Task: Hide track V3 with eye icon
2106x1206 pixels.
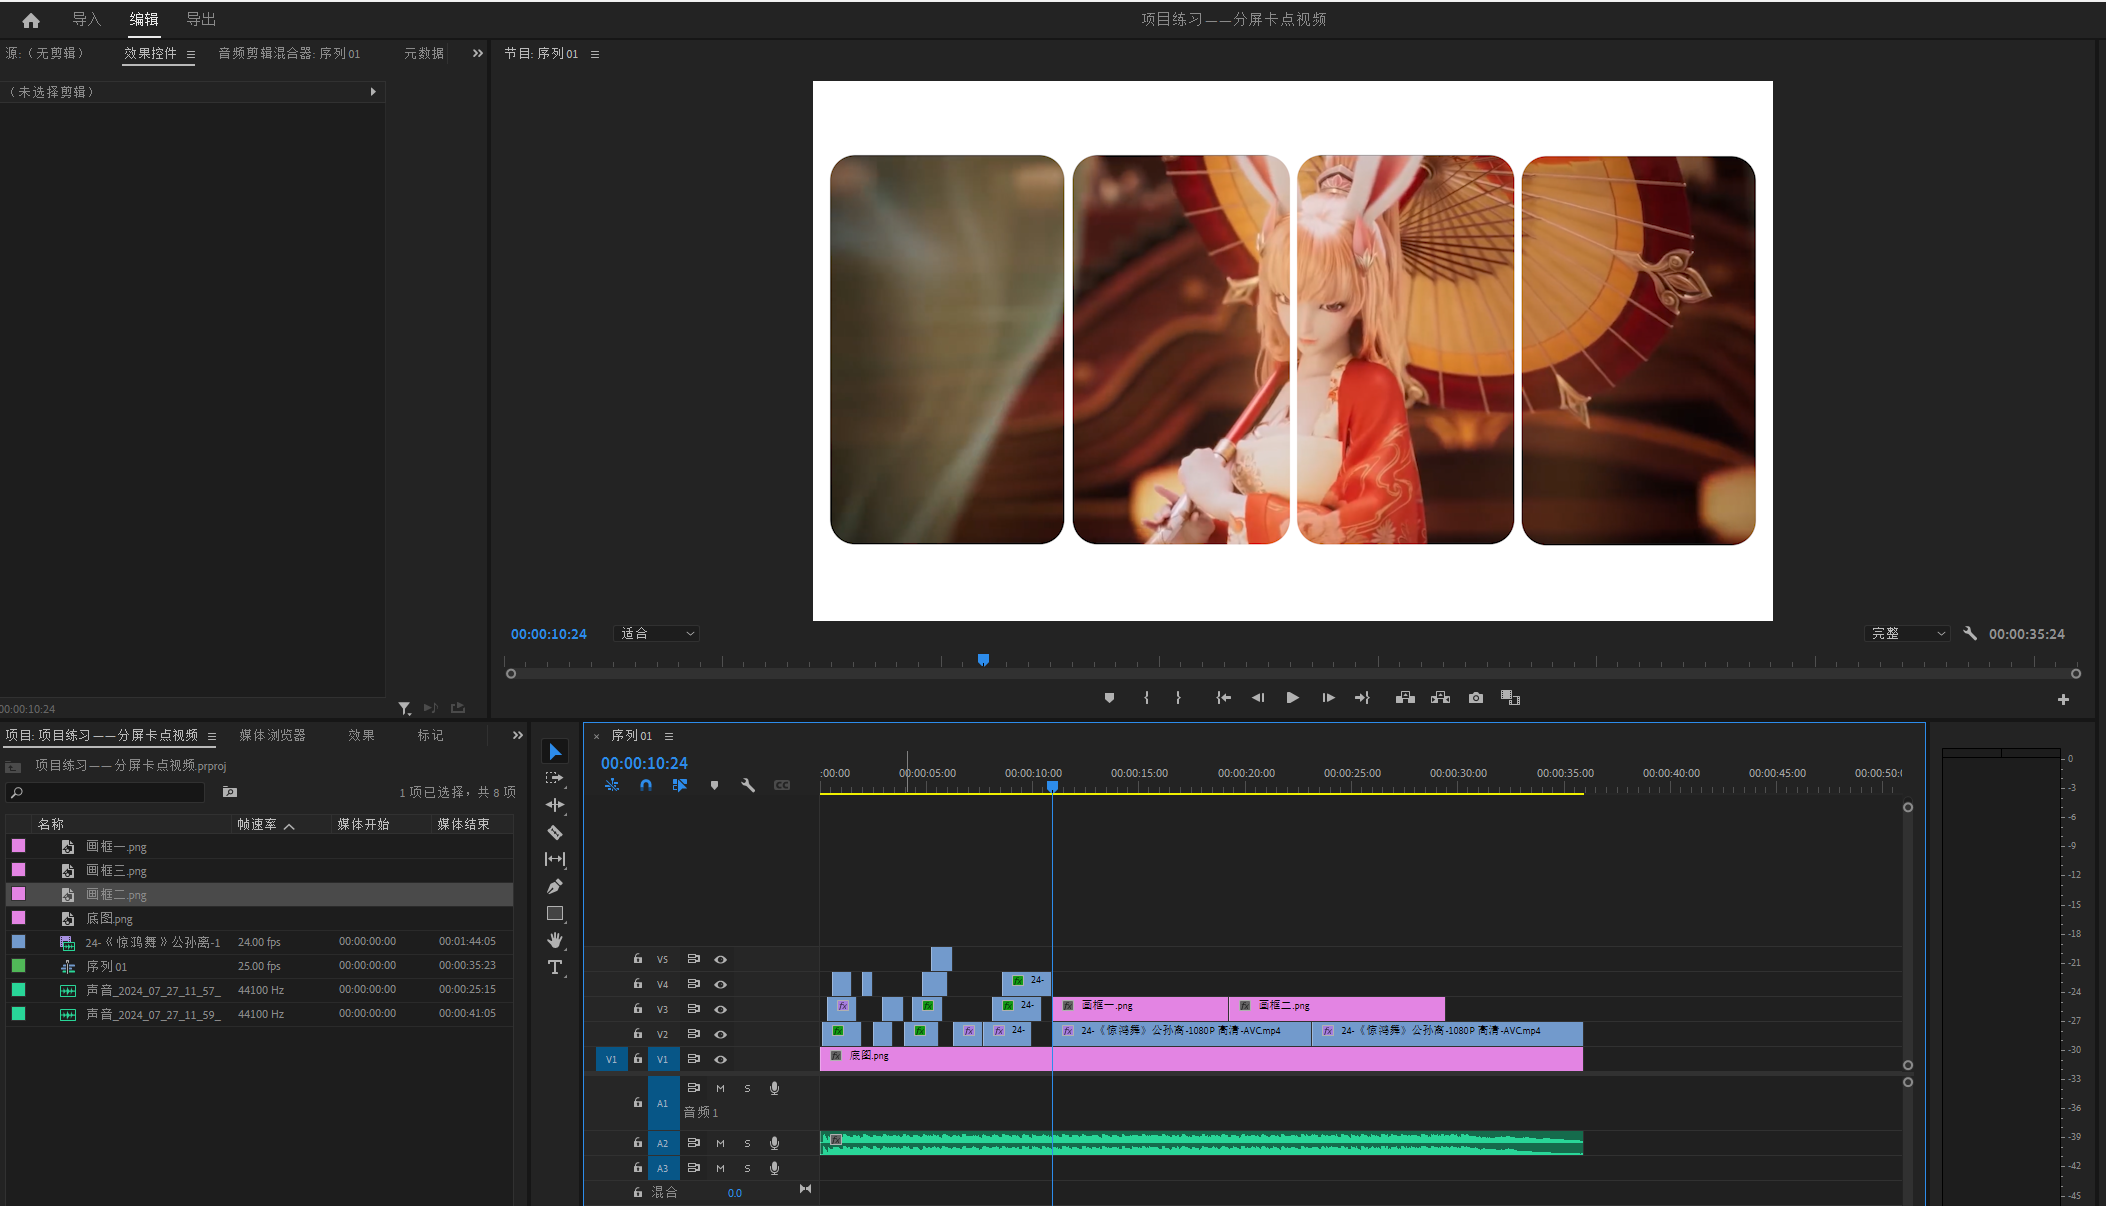Action: pyautogui.click(x=720, y=1009)
